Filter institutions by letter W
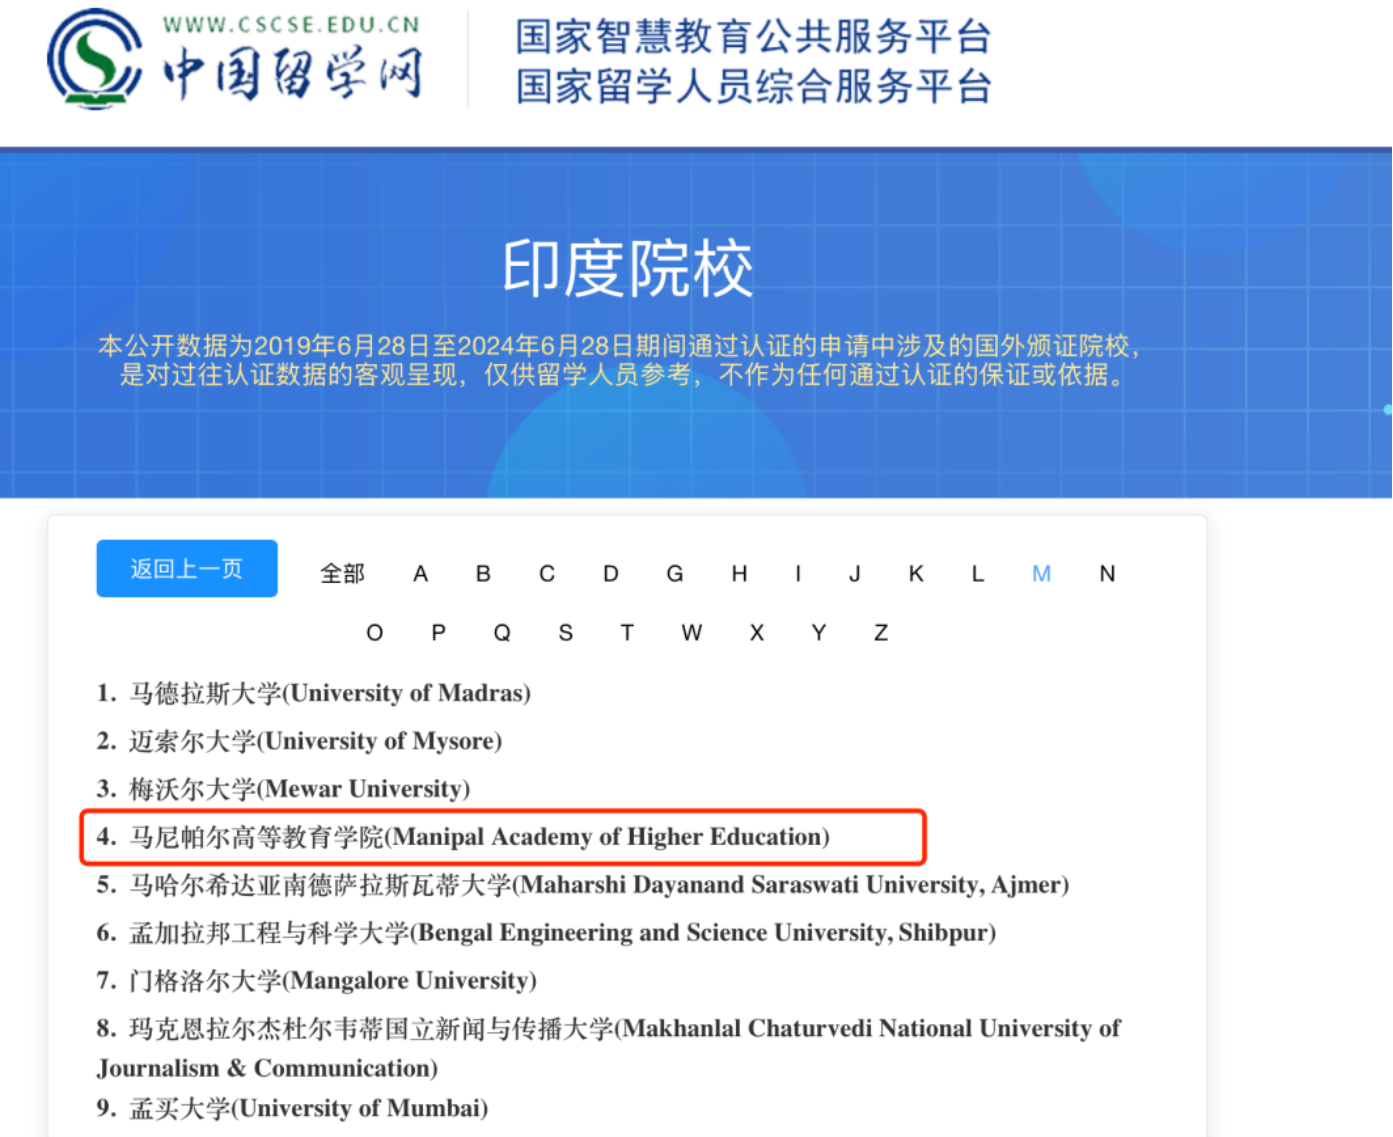The height and width of the screenshot is (1137, 1393). (x=692, y=633)
